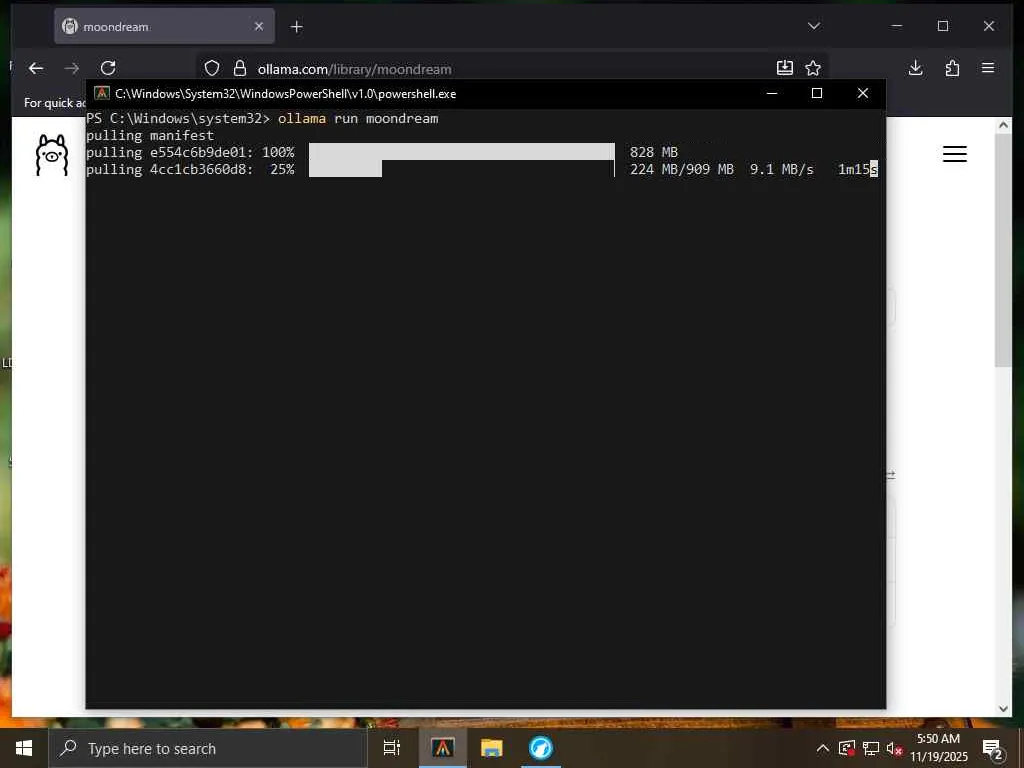Click the 'Type here to search' box

point(208,748)
